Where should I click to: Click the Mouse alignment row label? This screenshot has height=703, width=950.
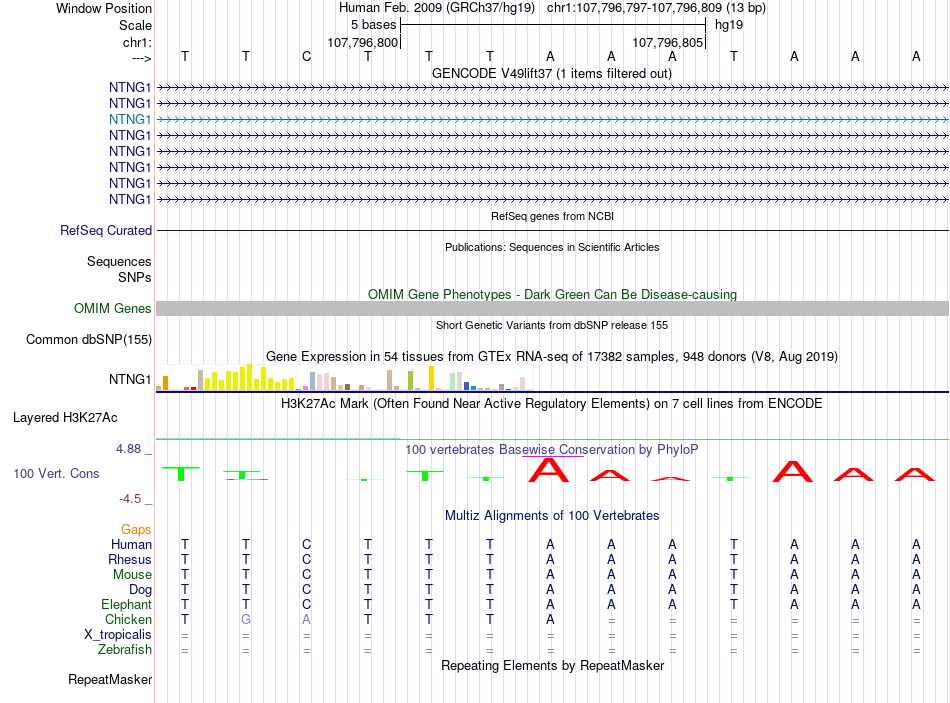(x=132, y=575)
